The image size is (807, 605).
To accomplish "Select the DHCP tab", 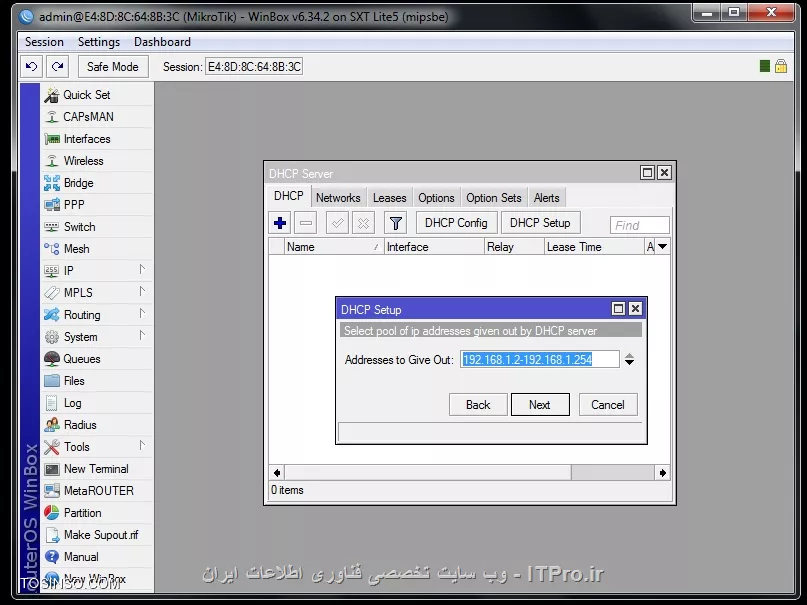I will tap(289, 197).
